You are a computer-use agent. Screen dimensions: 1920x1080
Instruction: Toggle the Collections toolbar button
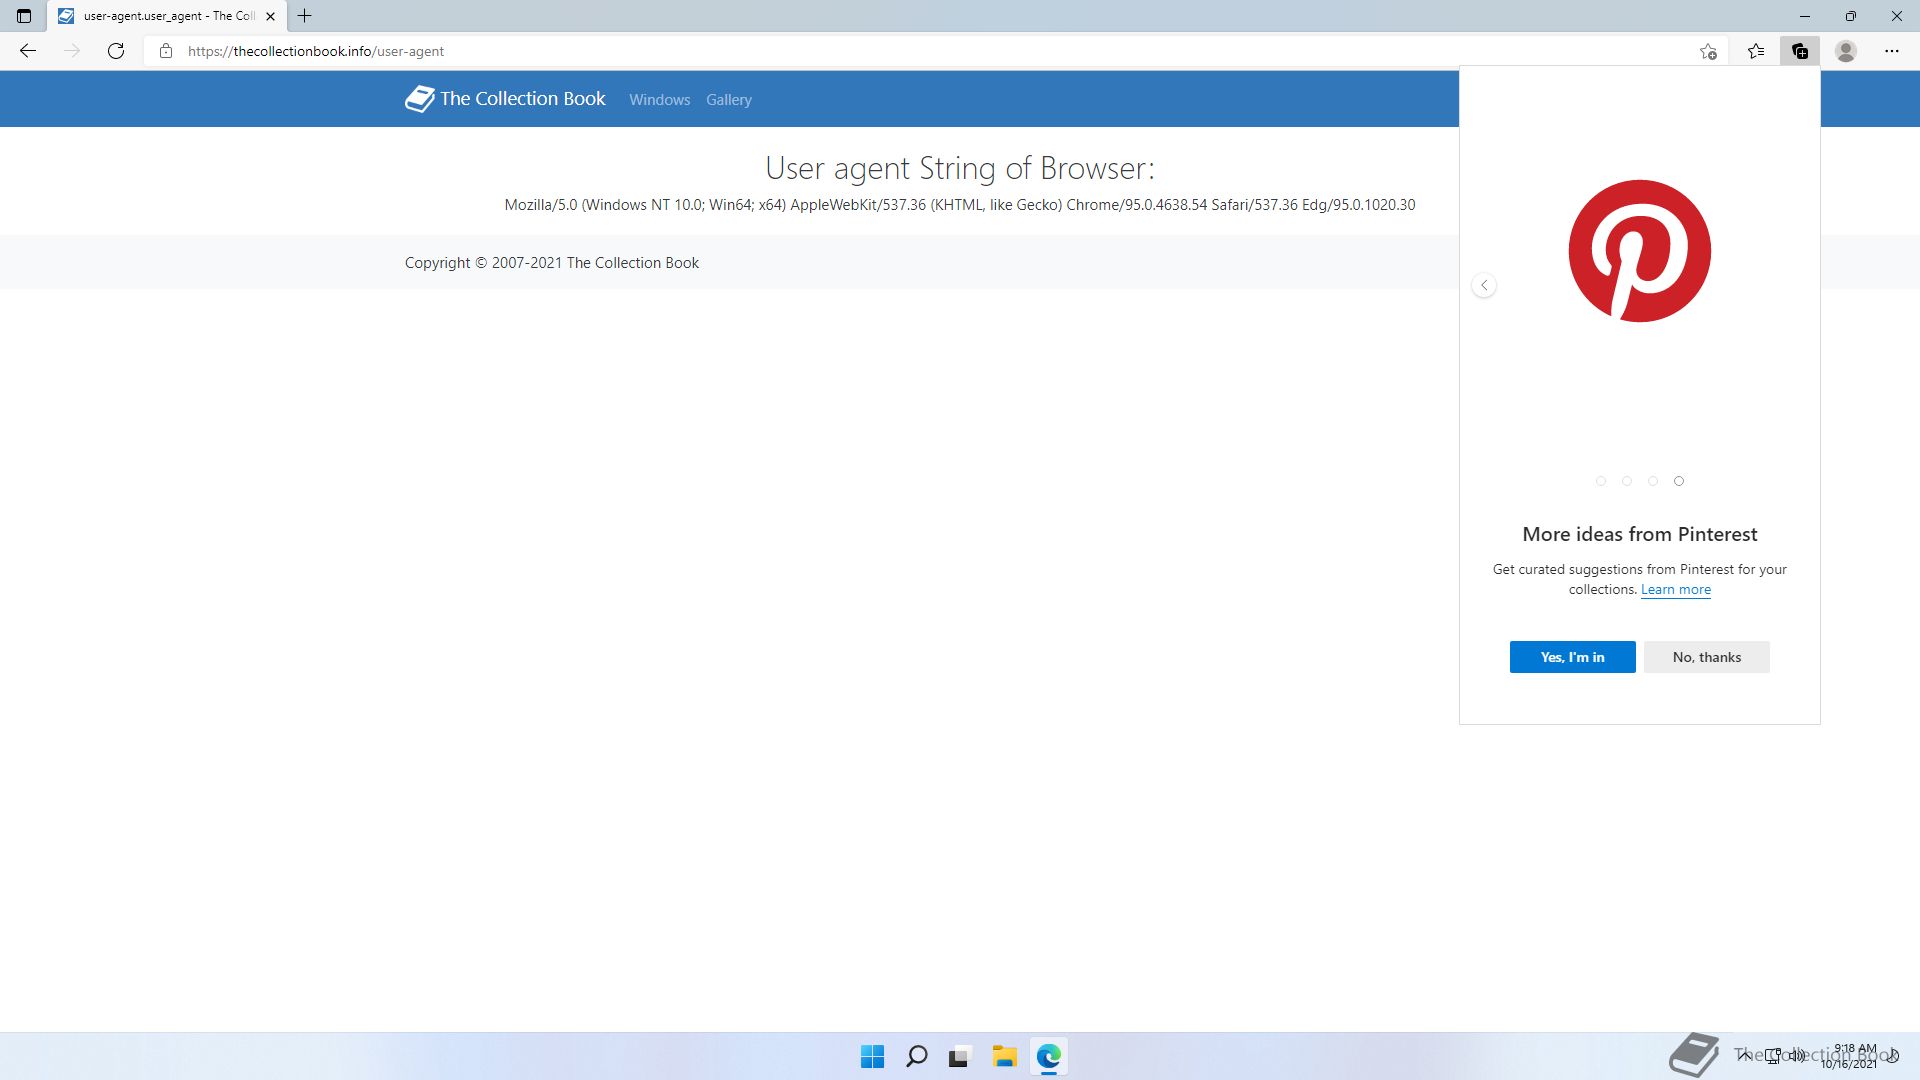(x=1800, y=51)
